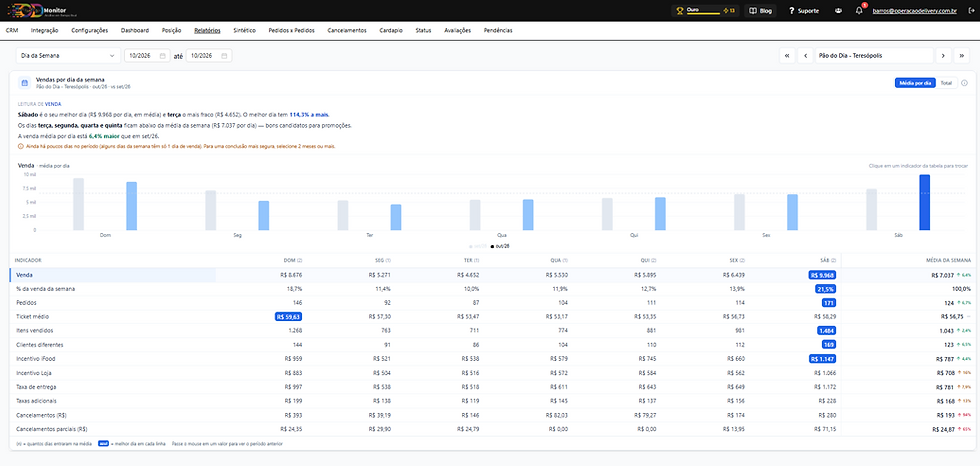Open the CRM menu
This screenshot has height=466, width=980.
click(x=11, y=30)
